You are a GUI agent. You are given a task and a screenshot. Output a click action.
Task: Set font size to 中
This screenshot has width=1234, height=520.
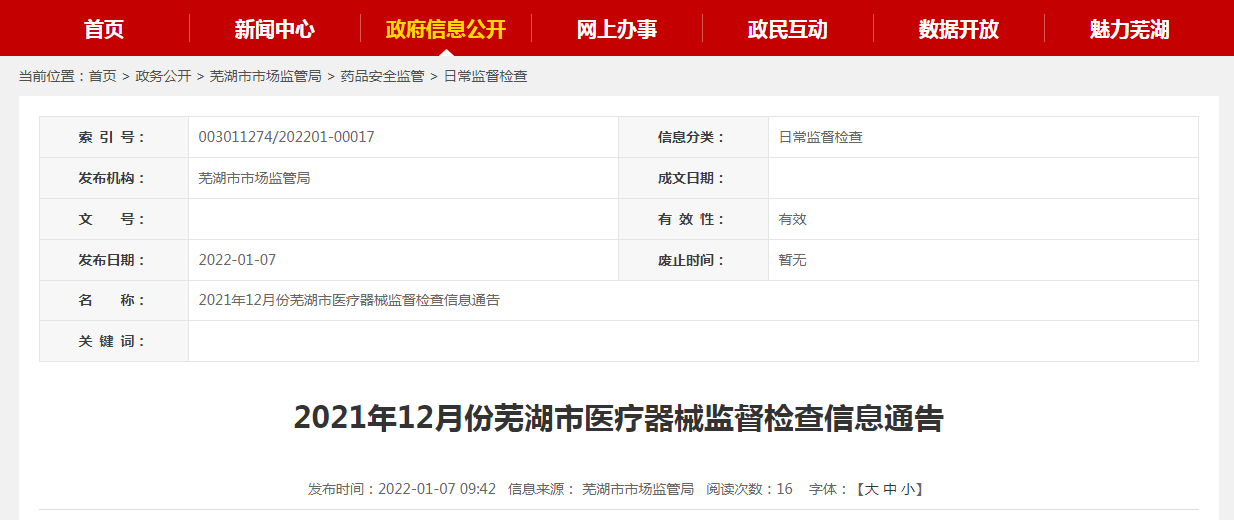pyautogui.click(x=889, y=489)
